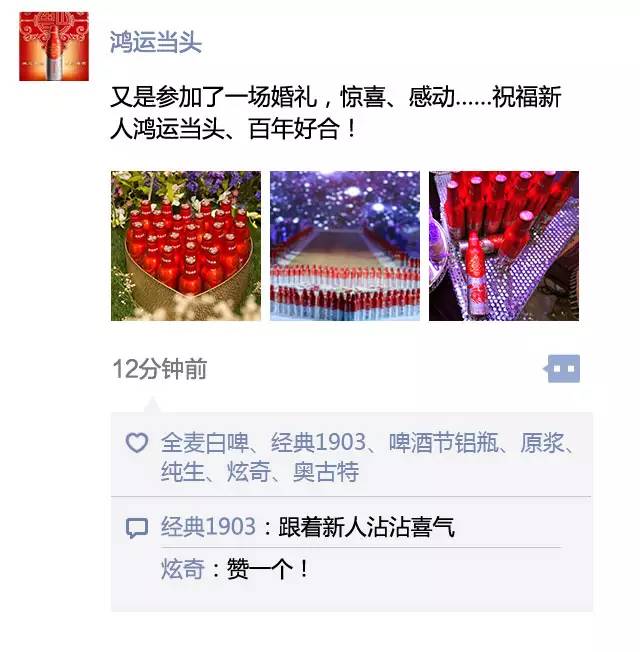Open 奥古特 in the likes list
Image resolution: width=640 pixels, height=652 pixels.
[x=326, y=472]
